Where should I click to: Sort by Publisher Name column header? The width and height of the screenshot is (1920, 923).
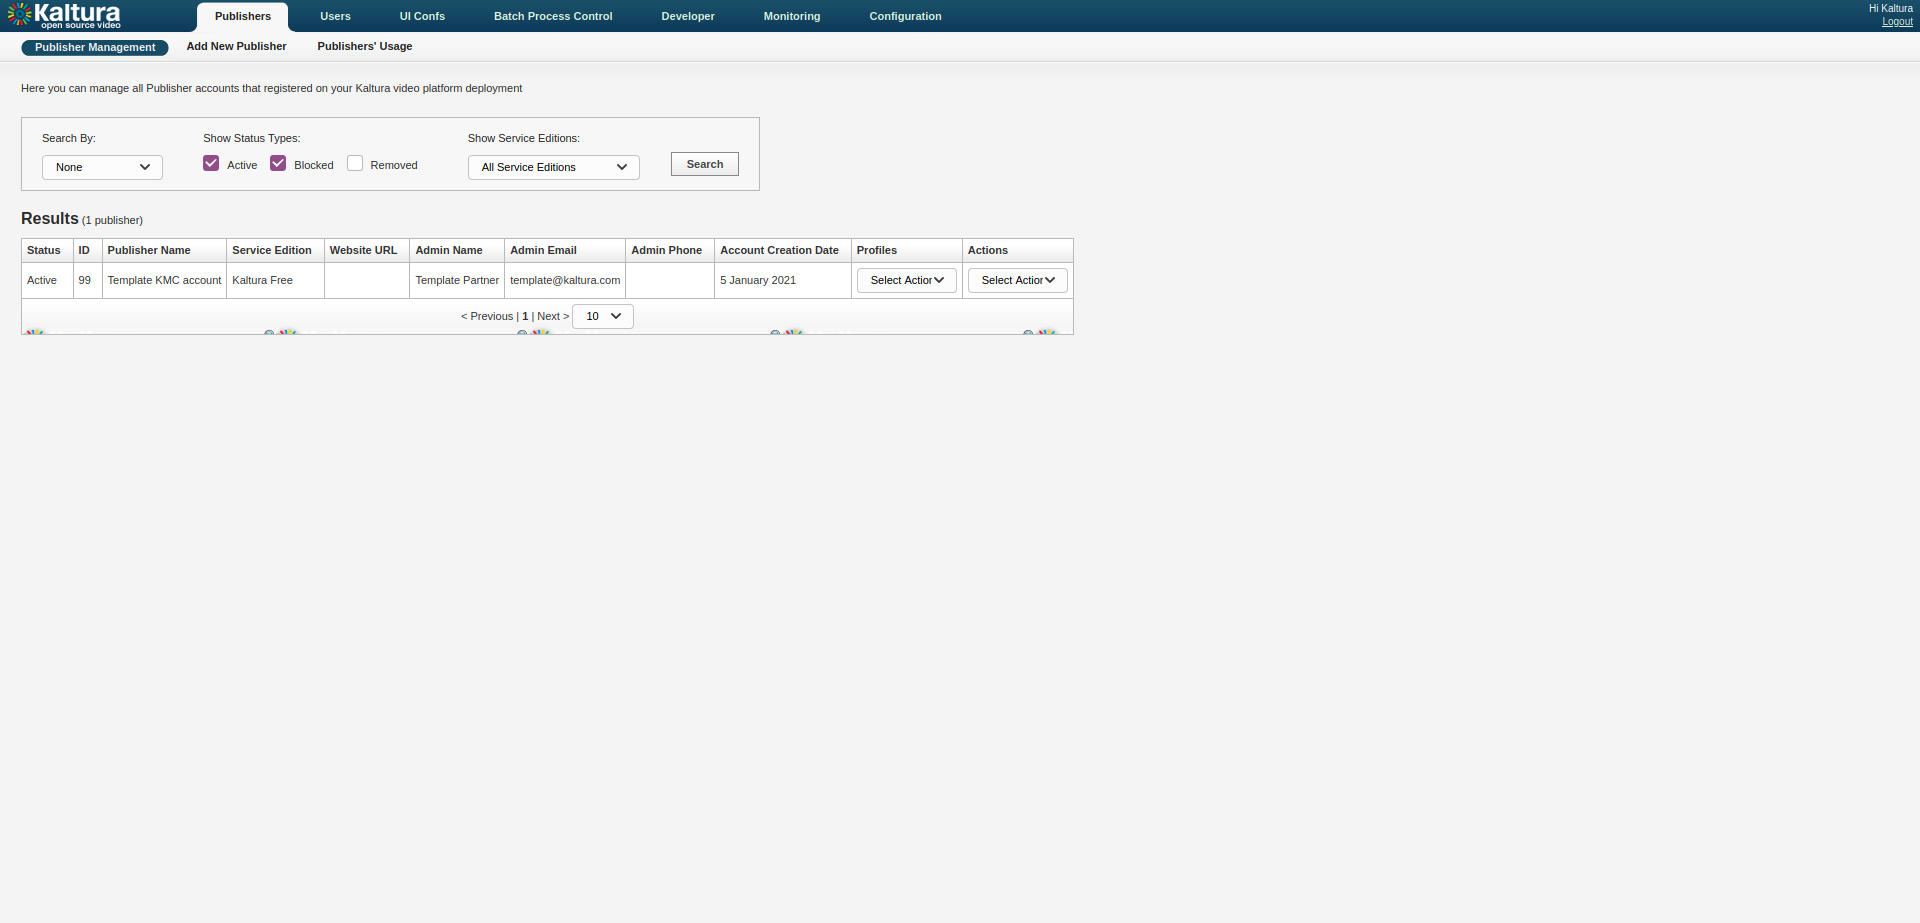(164, 250)
